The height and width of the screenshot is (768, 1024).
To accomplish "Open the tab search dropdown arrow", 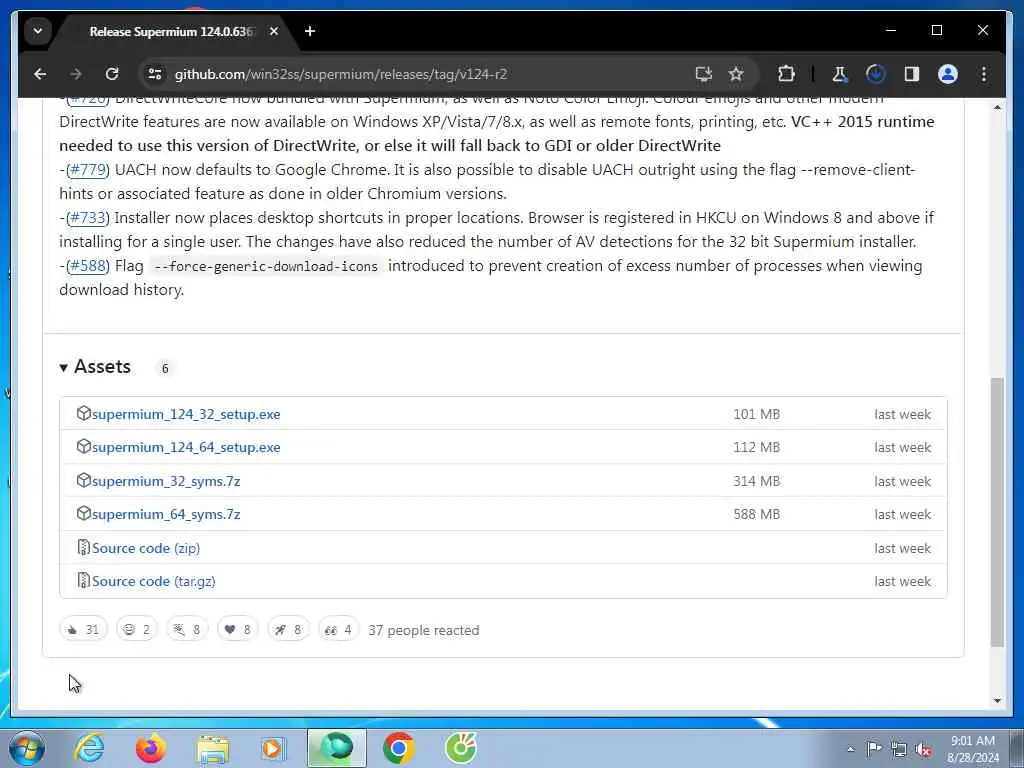I will pyautogui.click(x=38, y=31).
